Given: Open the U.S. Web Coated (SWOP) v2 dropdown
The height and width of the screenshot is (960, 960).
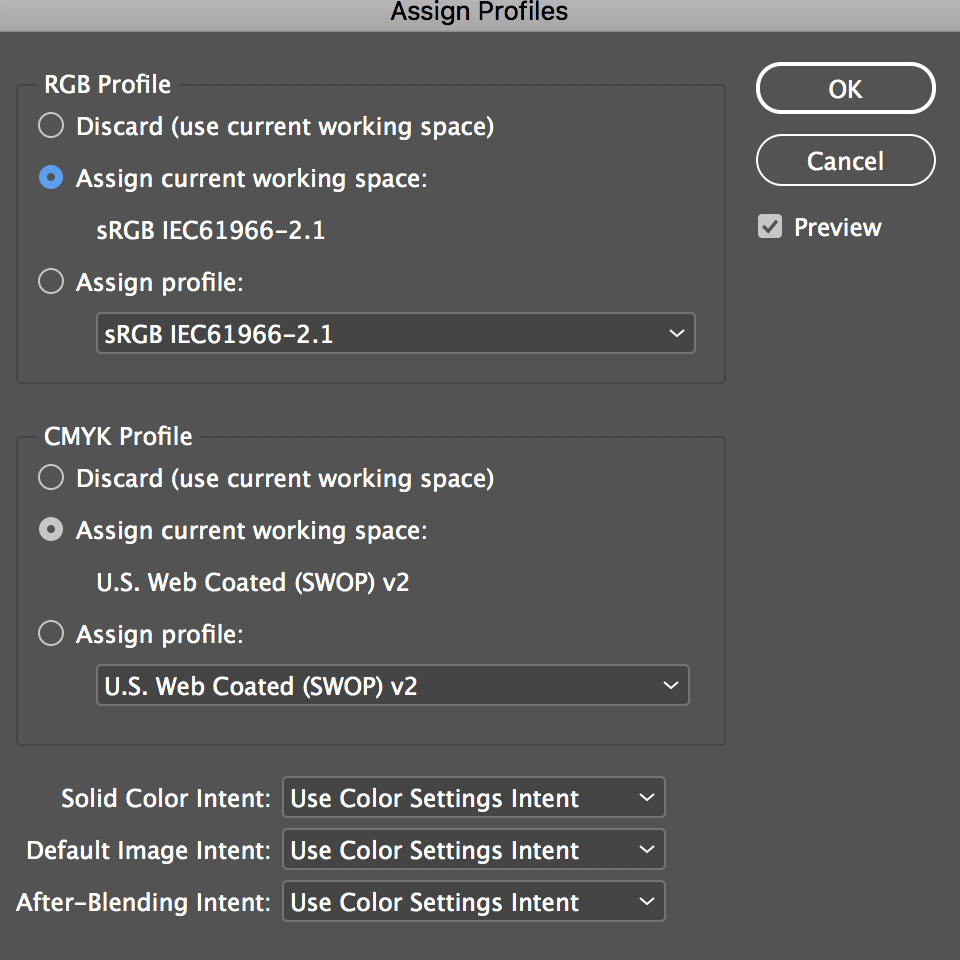Looking at the screenshot, I should point(392,686).
